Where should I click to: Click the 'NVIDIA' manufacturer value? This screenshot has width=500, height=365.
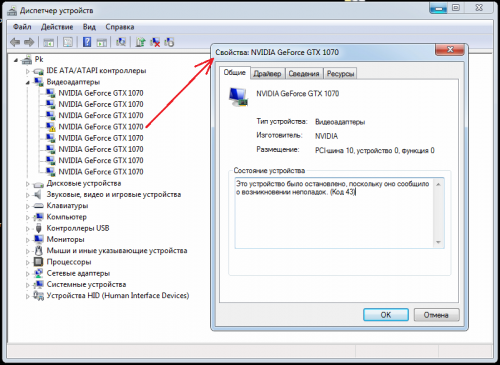326,136
